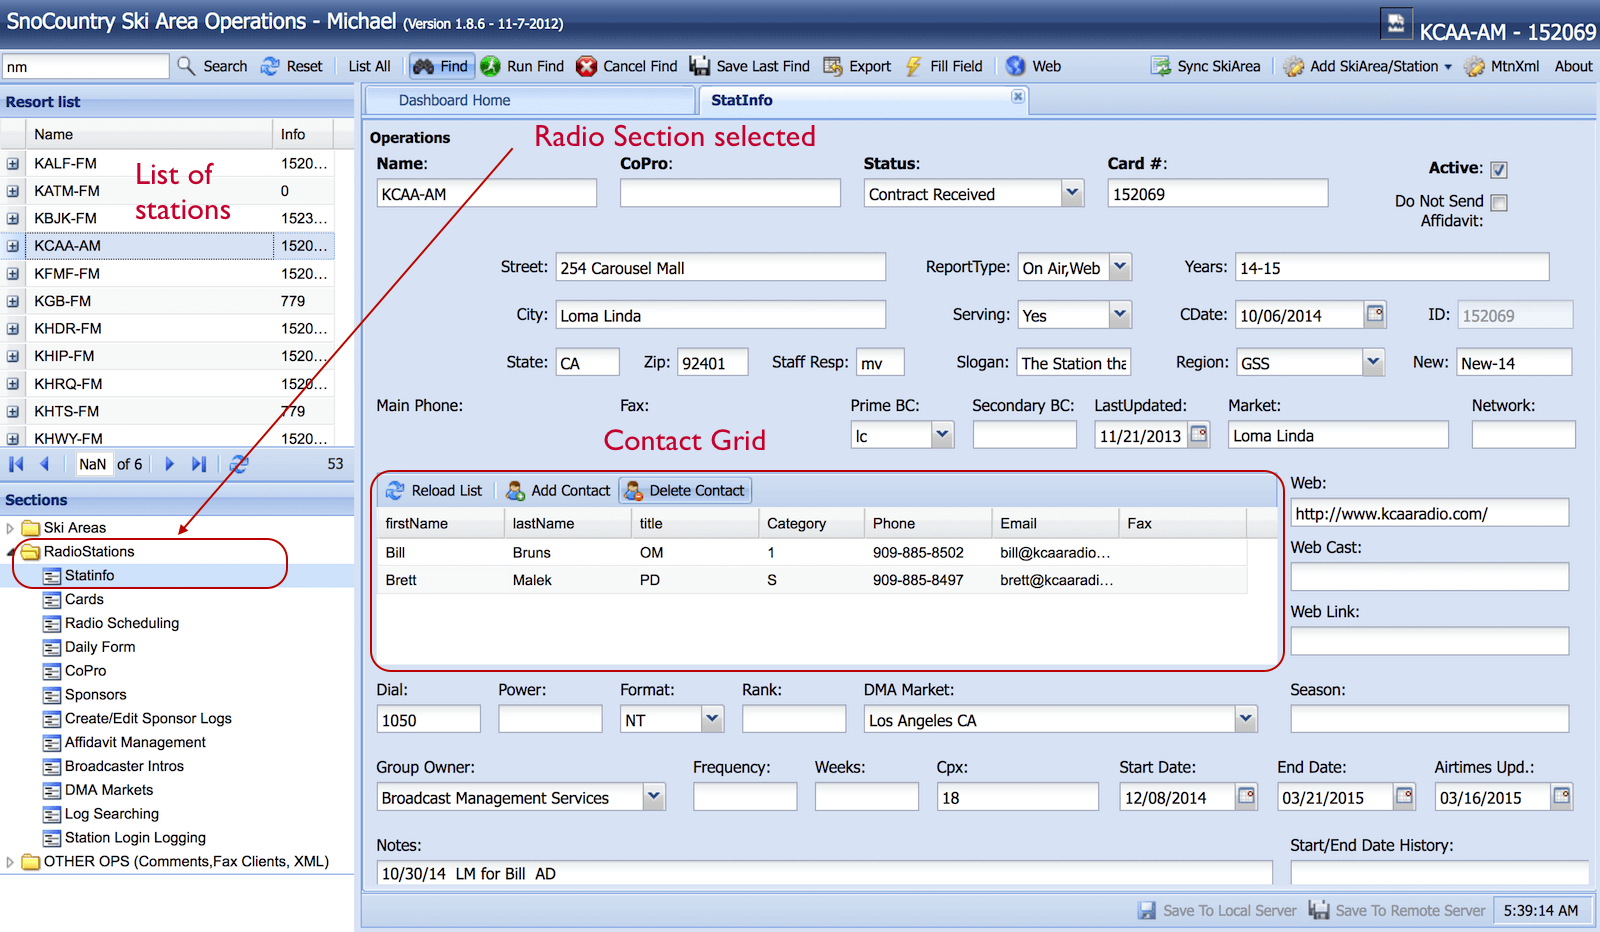Image resolution: width=1600 pixels, height=932 pixels.
Task: Open the DMA Market dropdown
Action: pos(1245,719)
